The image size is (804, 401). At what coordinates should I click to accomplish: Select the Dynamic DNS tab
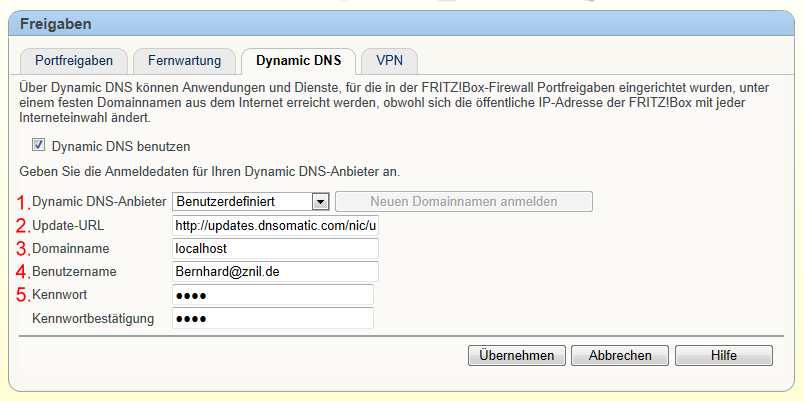point(296,60)
